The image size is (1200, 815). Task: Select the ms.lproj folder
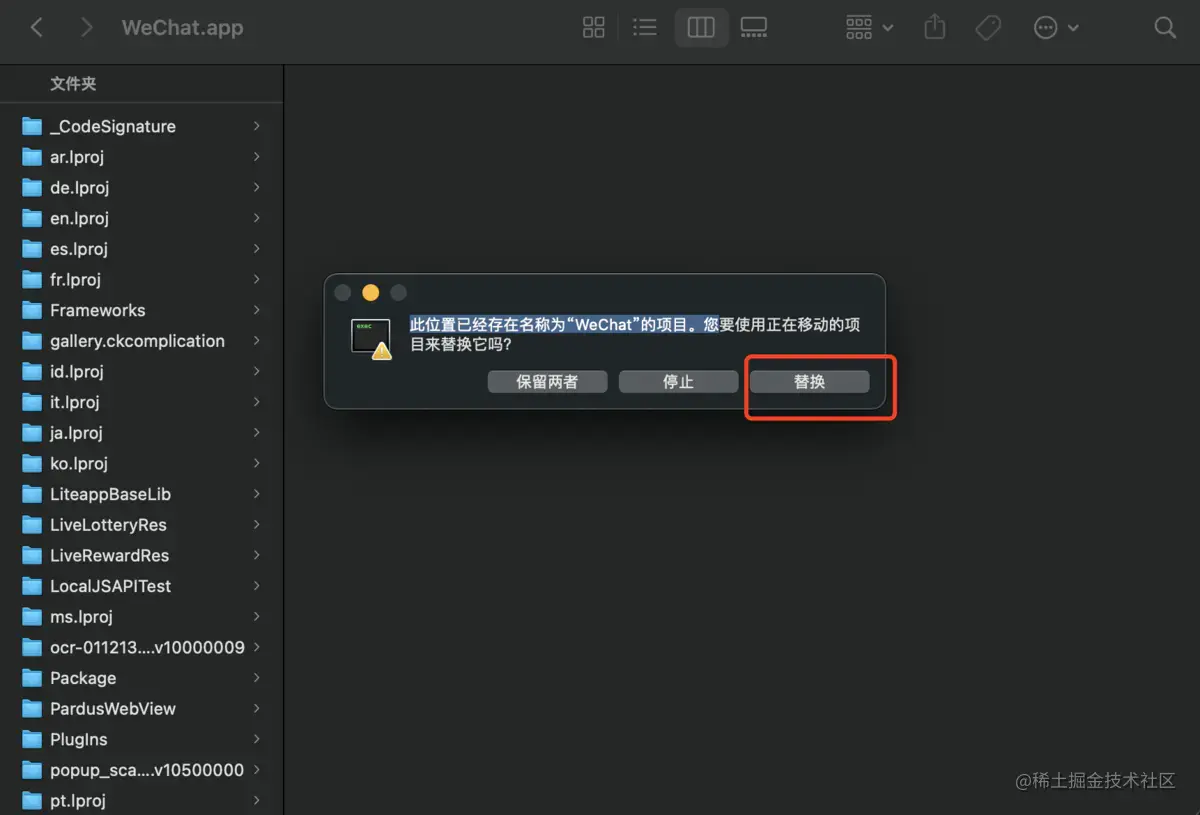[x=142, y=617]
